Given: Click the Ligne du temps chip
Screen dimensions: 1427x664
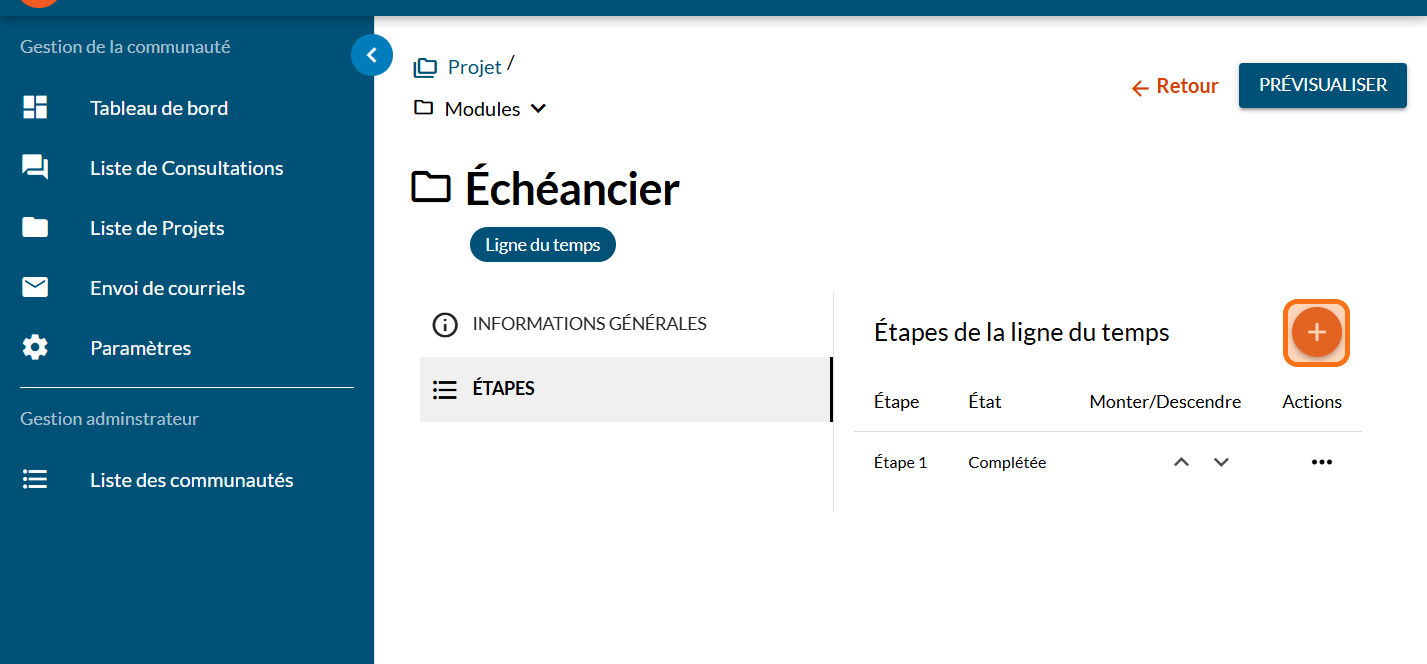Looking at the screenshot, I should click(542, 245).
